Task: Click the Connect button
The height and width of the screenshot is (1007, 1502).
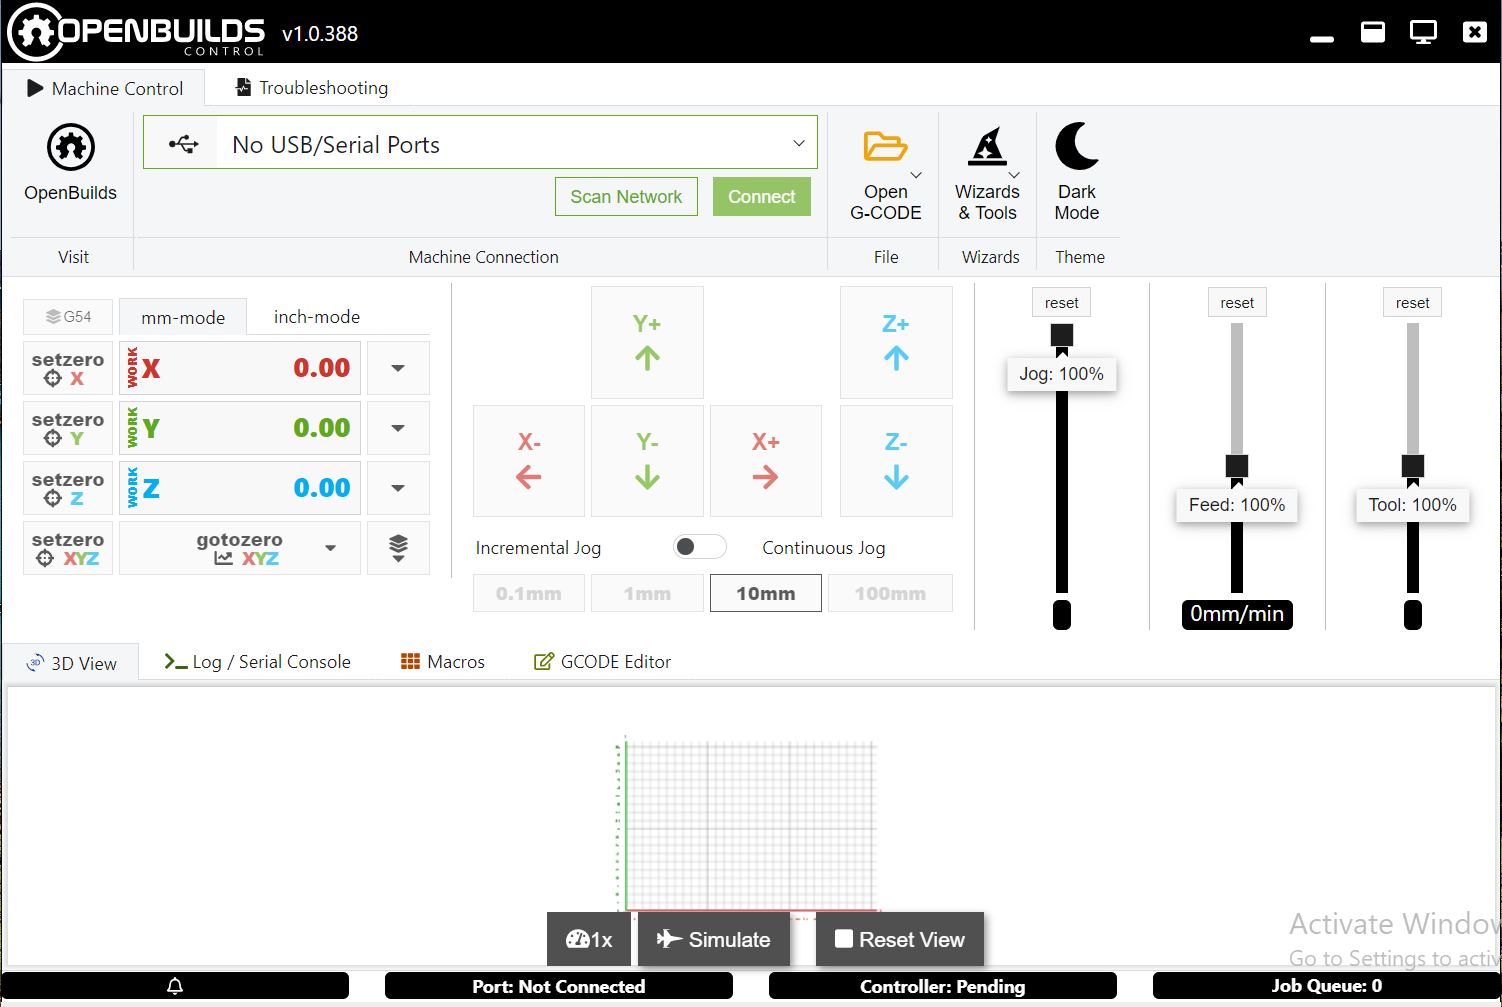Action: coord(762,197)
